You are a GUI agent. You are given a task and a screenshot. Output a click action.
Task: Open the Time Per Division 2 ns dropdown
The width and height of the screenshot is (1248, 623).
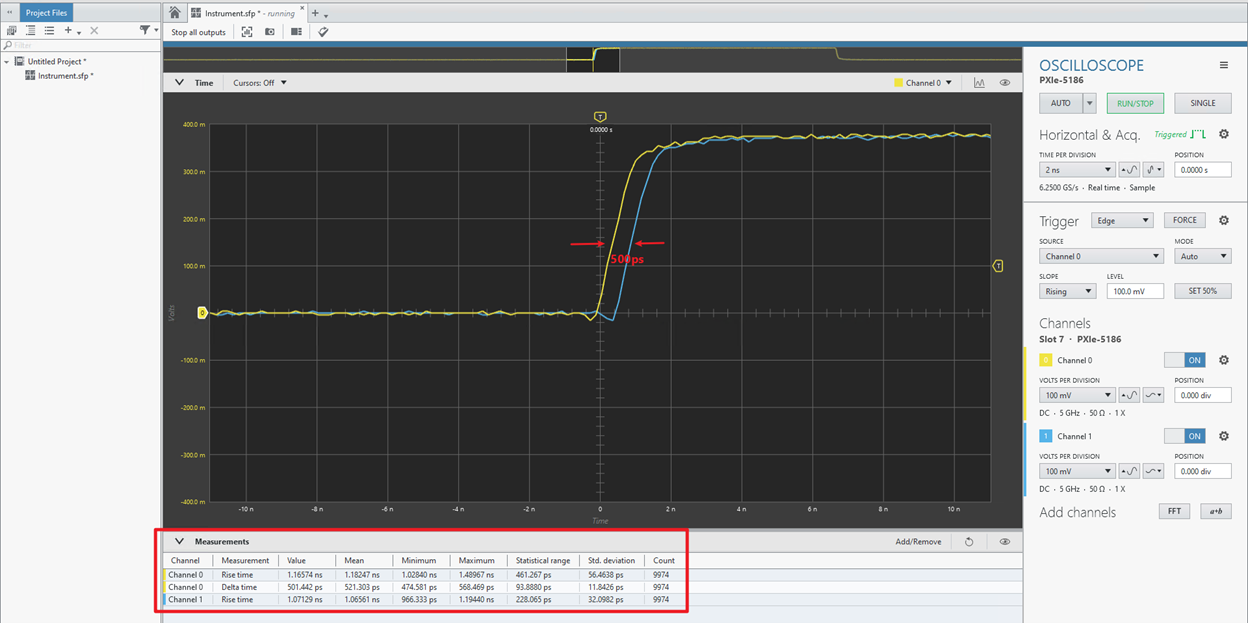pos(1077,170)
